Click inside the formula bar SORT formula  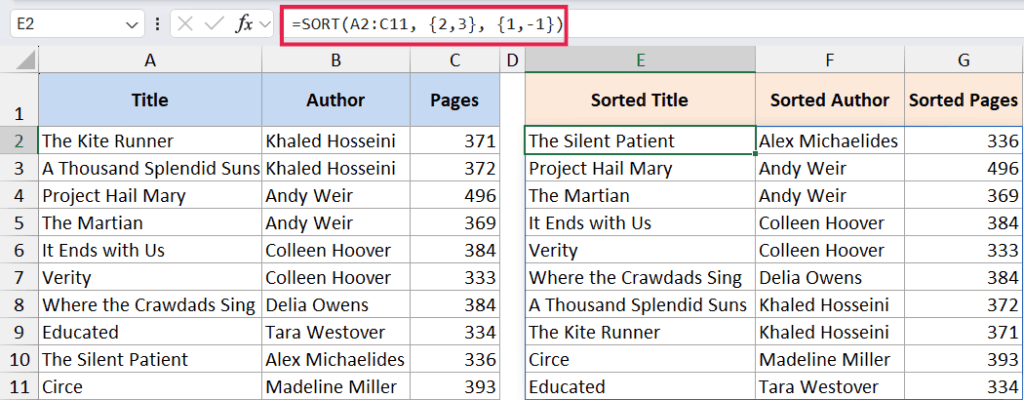coord(426,25)
